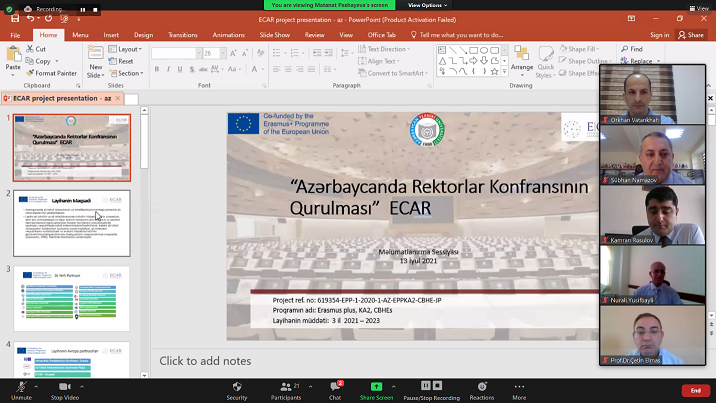Pause the recording in bottom toolbar
Image resolution: width=716 pixels, height=403 pixels.
[x=426, y=386]
